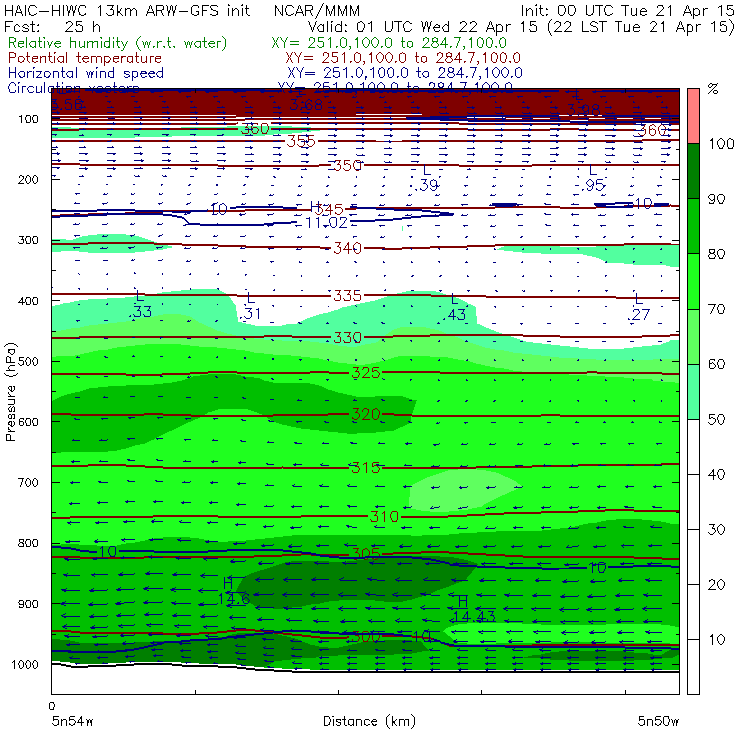Click the '800' pressure axis tick label
Image resolution: width=740 pixels, height=740 pixels.
click(28, 543)
